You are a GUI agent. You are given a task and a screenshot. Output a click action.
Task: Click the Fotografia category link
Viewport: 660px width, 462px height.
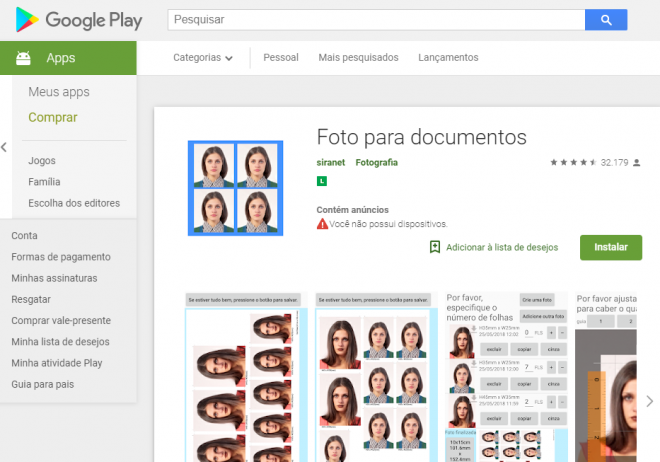[x=376, y=162]
